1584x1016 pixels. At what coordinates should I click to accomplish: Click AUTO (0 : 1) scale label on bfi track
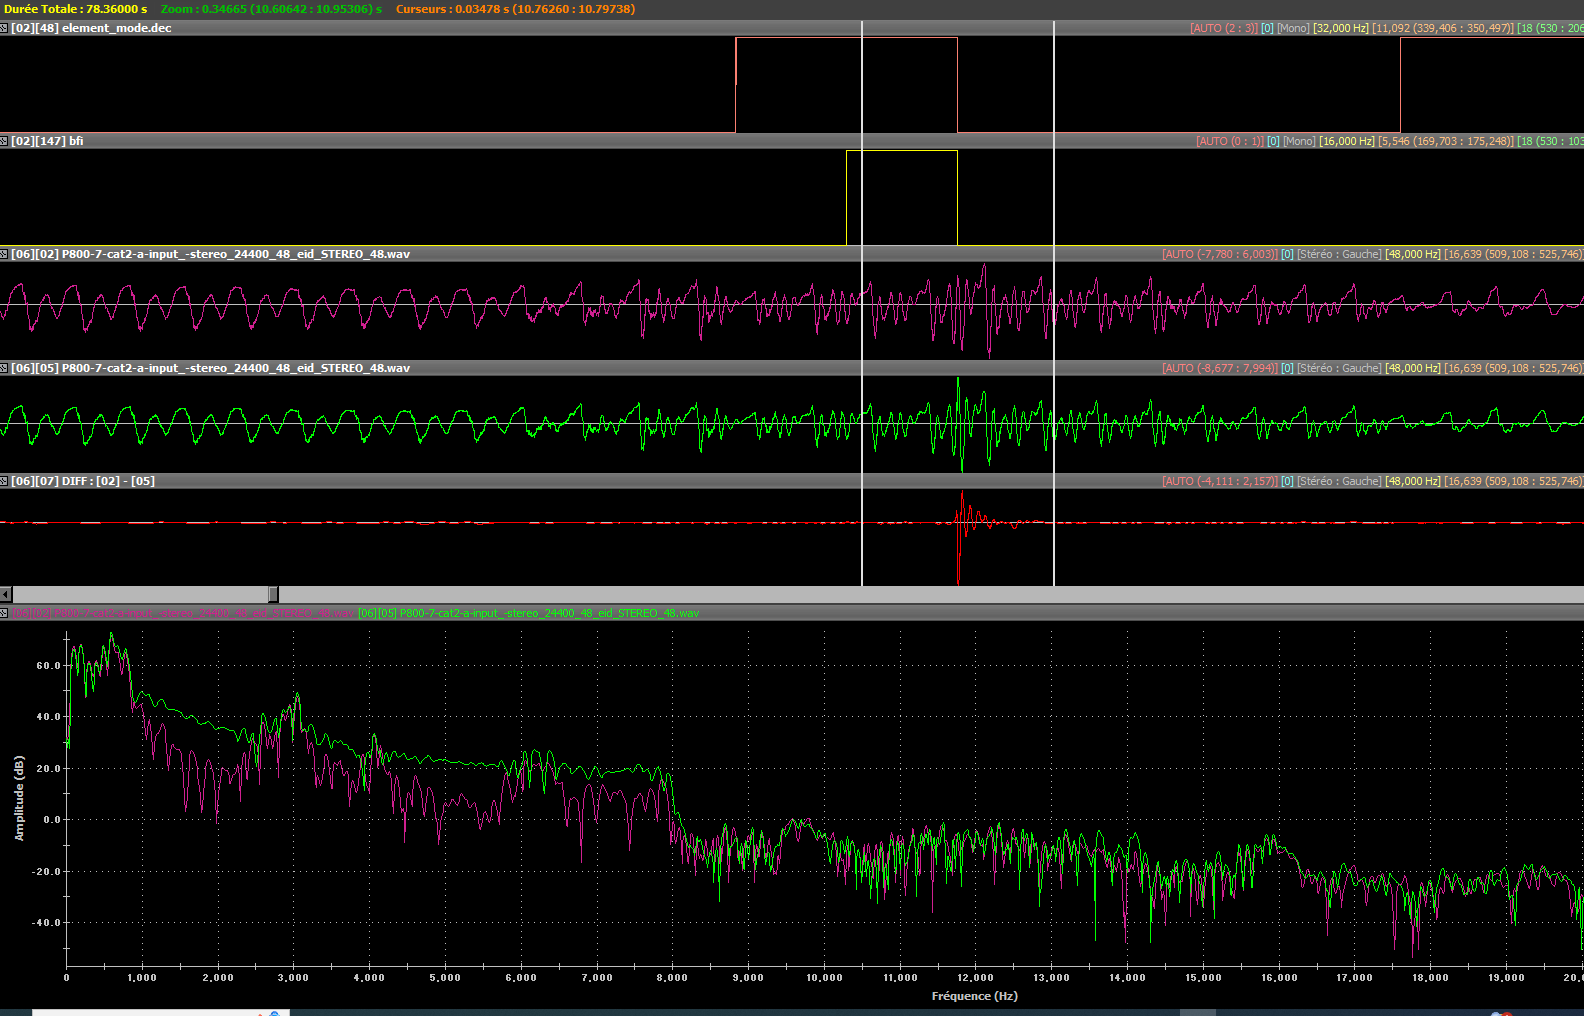tap(1229, 141)
